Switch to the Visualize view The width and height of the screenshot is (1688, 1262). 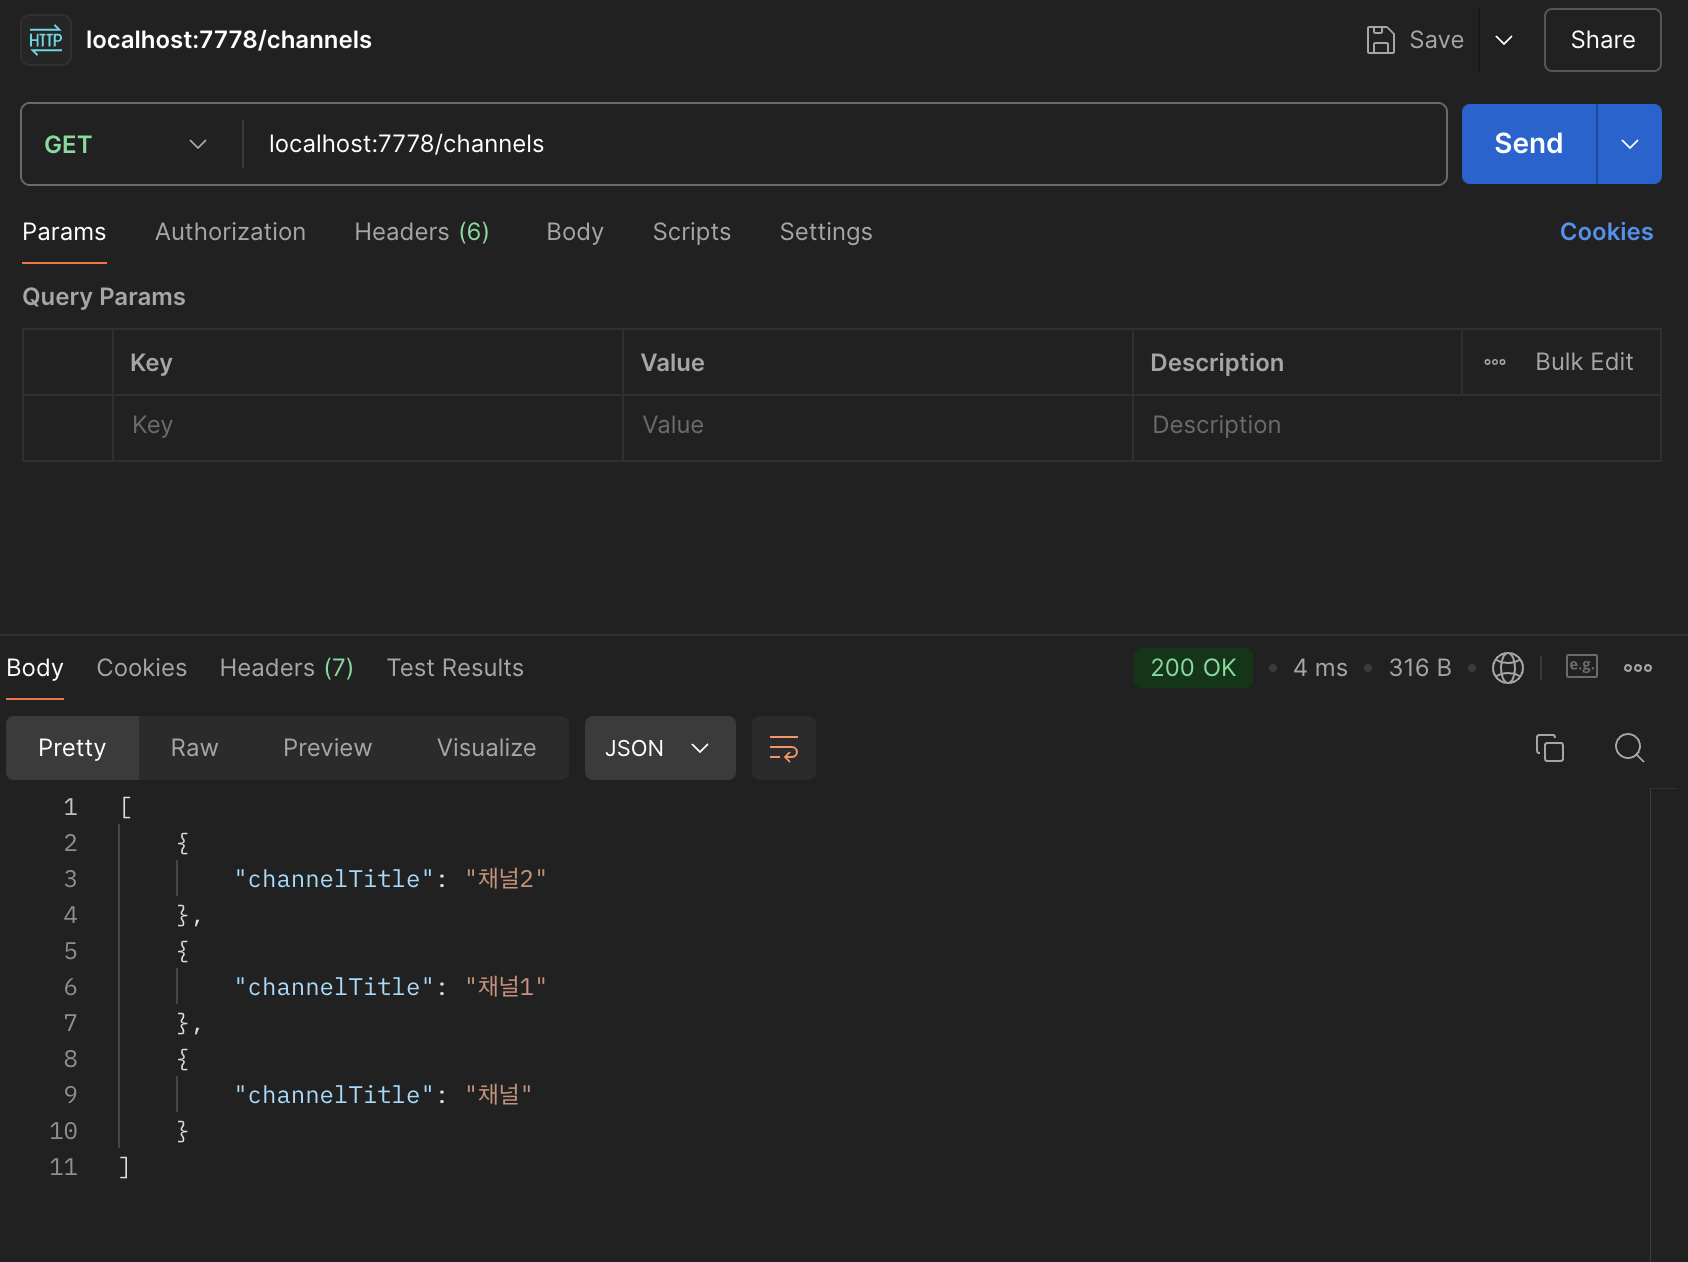click(487, 748)
